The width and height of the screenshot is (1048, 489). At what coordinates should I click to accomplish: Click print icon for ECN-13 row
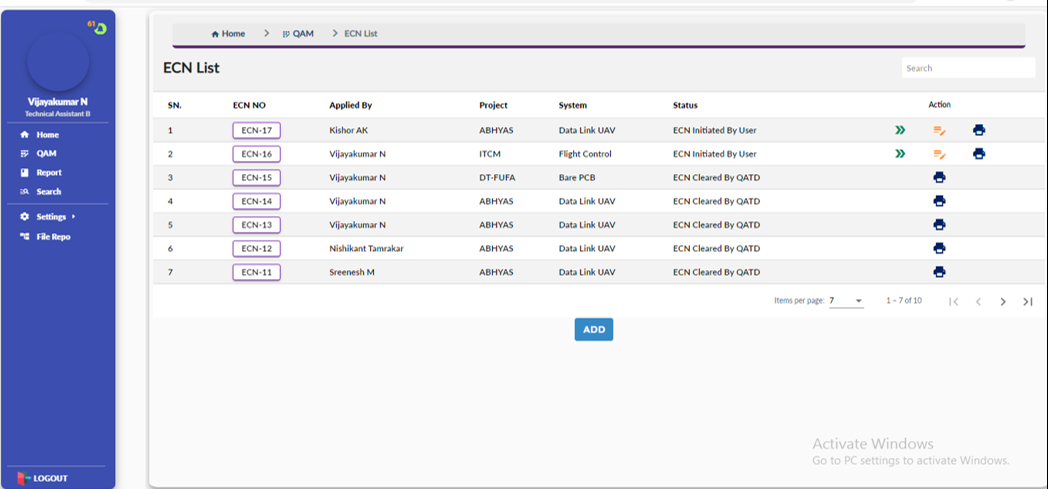(939, 225)
